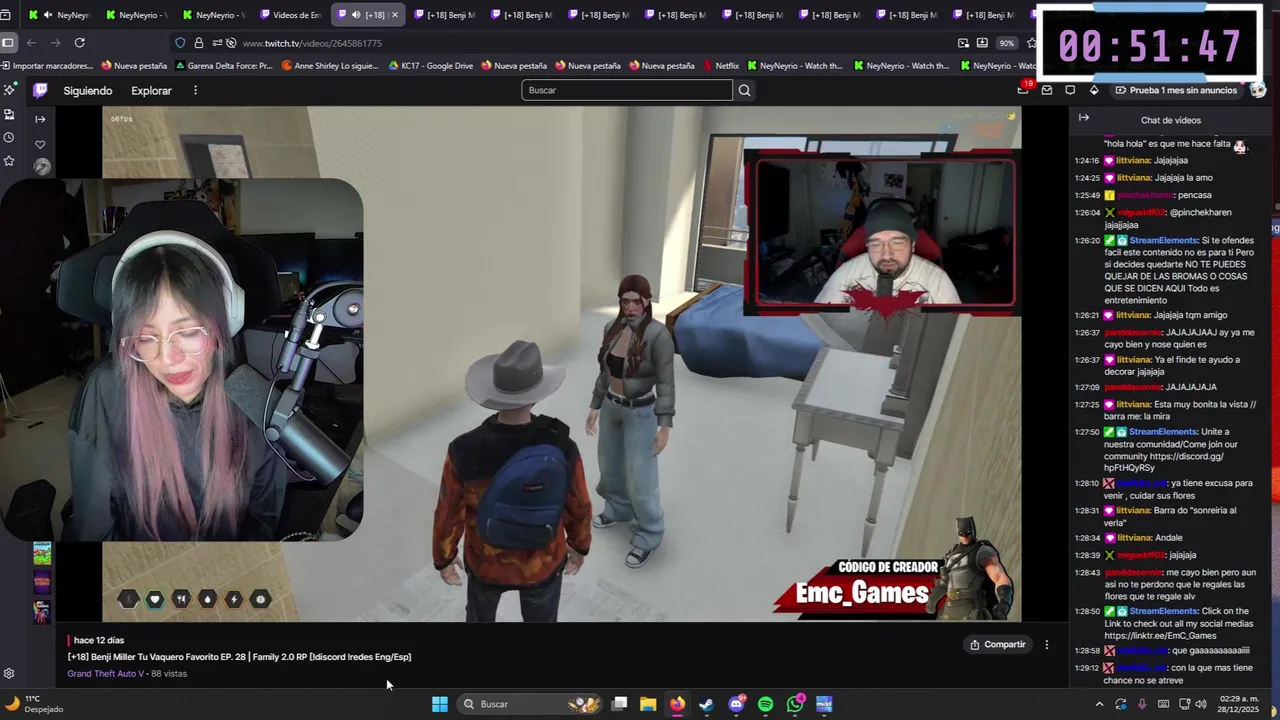Open the Windows Start menu
This screenshot has width=1280, height=720.
(440, 704)
